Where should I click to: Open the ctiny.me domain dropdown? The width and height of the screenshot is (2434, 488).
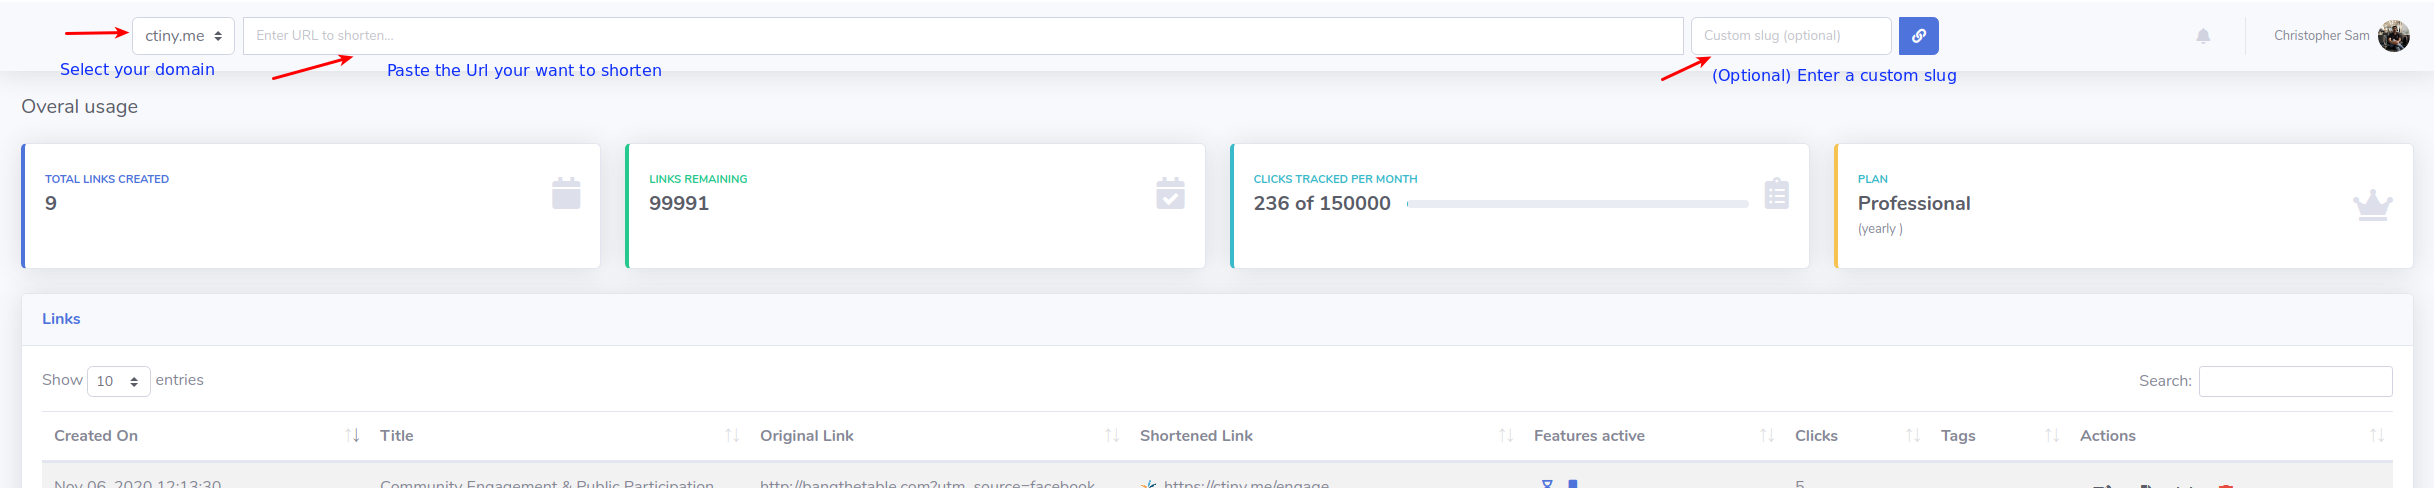pos(183,36)
